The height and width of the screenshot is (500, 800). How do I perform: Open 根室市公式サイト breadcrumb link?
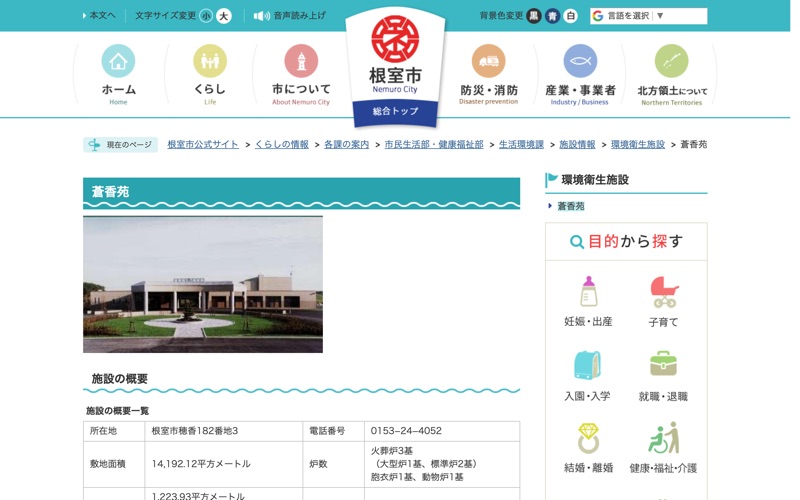[203, 144]
